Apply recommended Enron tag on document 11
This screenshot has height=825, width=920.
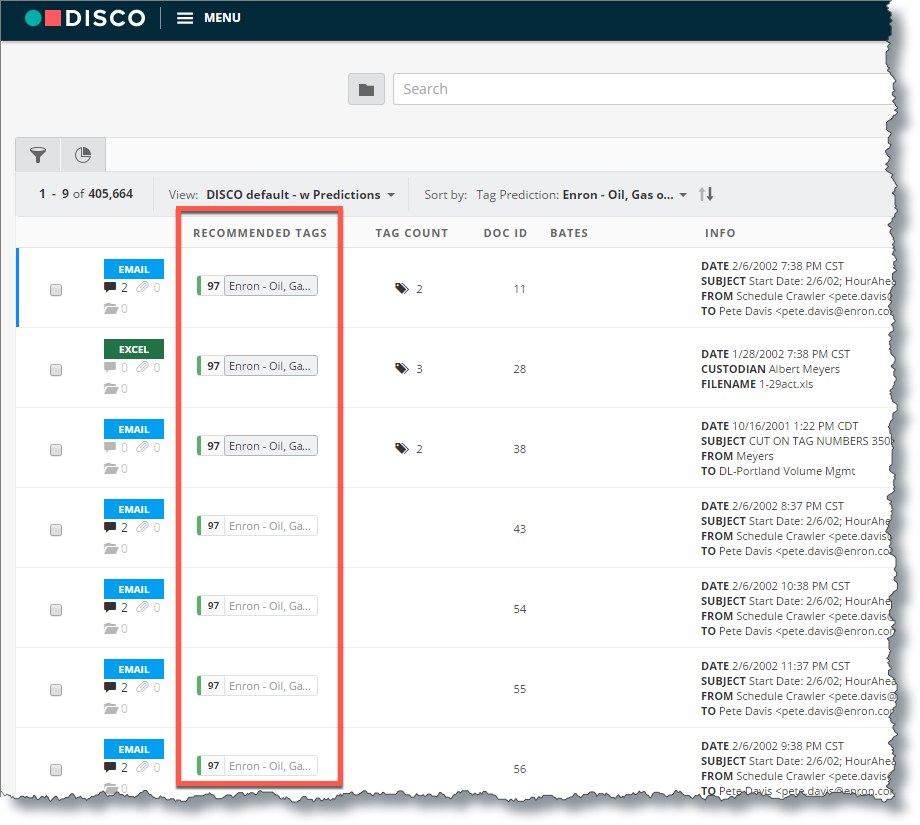click(270, 286)
